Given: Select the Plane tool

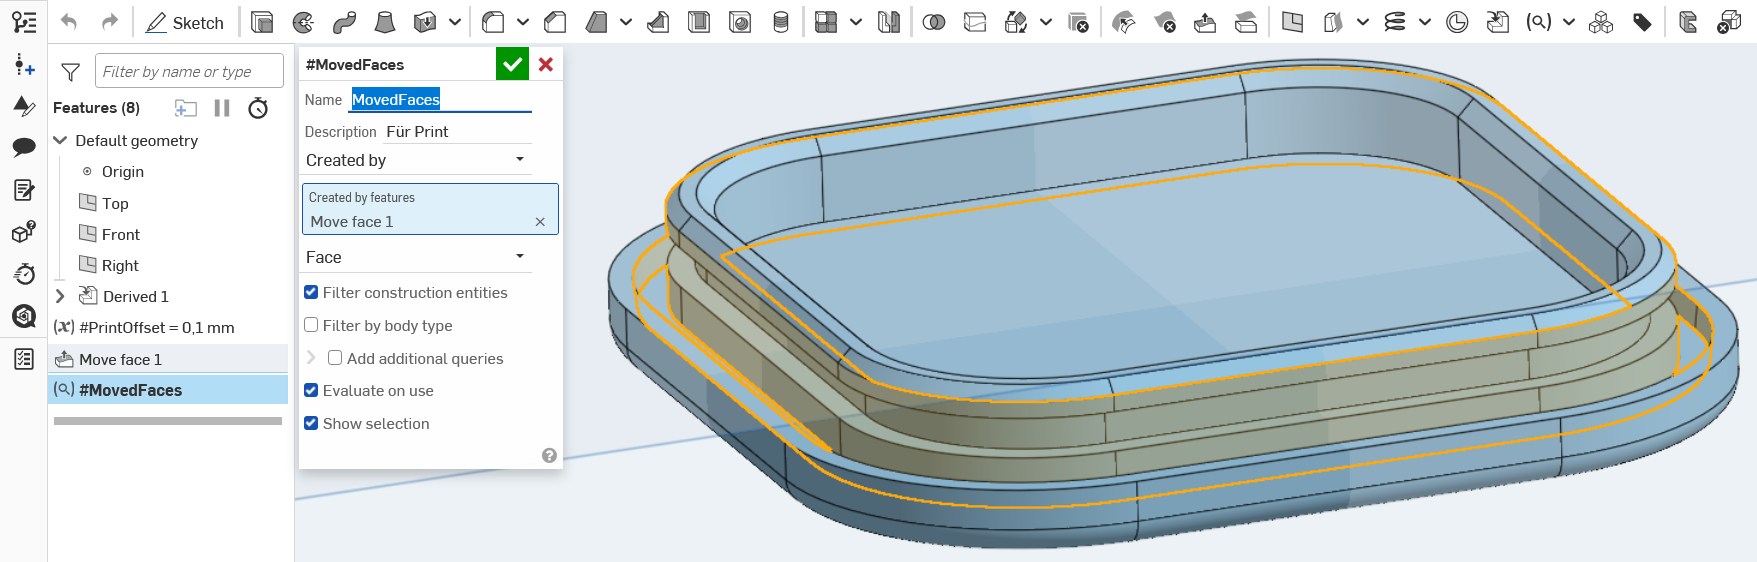Looking at the screenshot, I should [1292, 22].
